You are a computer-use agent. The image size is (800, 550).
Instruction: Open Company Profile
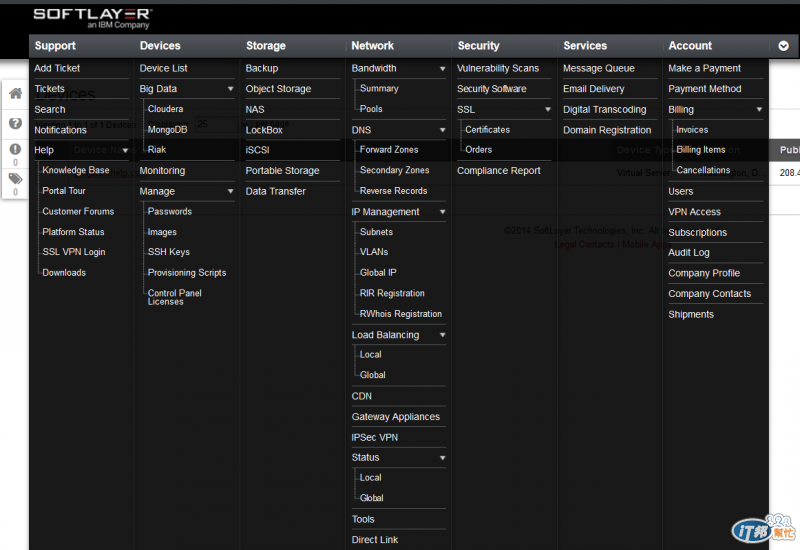click(x=704, y=273)
